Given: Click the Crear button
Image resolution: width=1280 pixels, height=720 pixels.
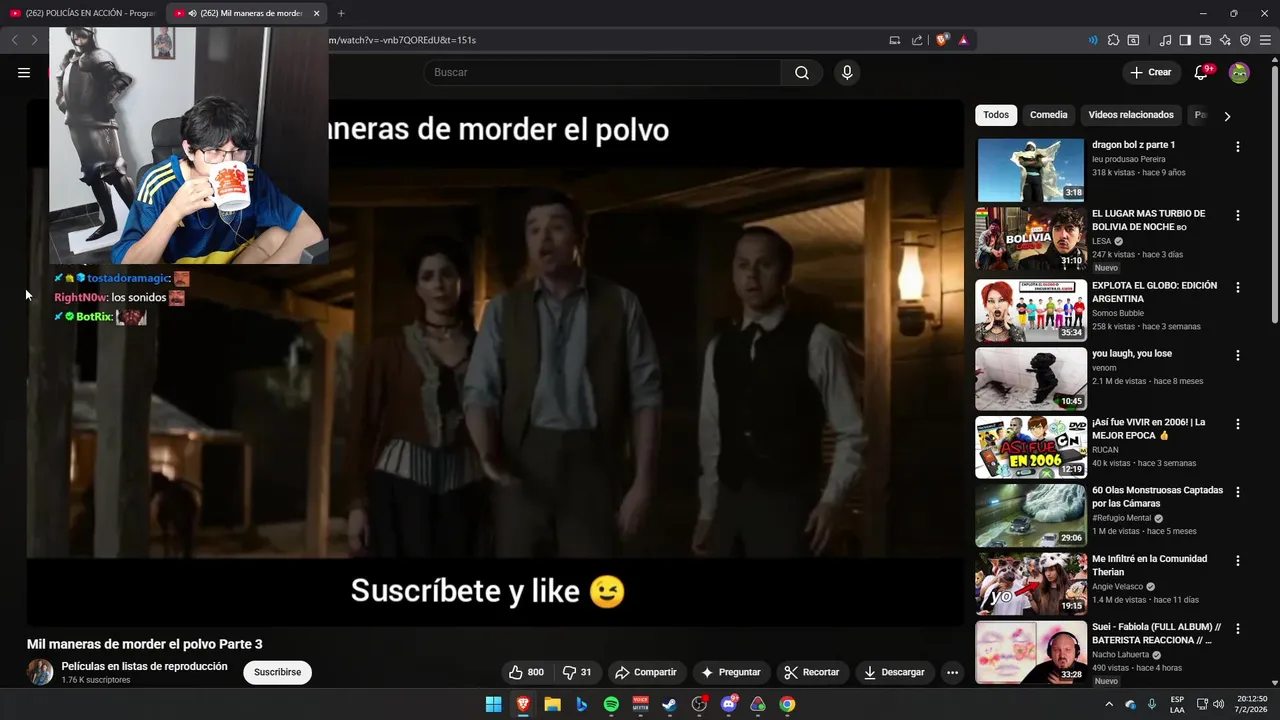Looking at the screenshot, I should coord(1150,72).
